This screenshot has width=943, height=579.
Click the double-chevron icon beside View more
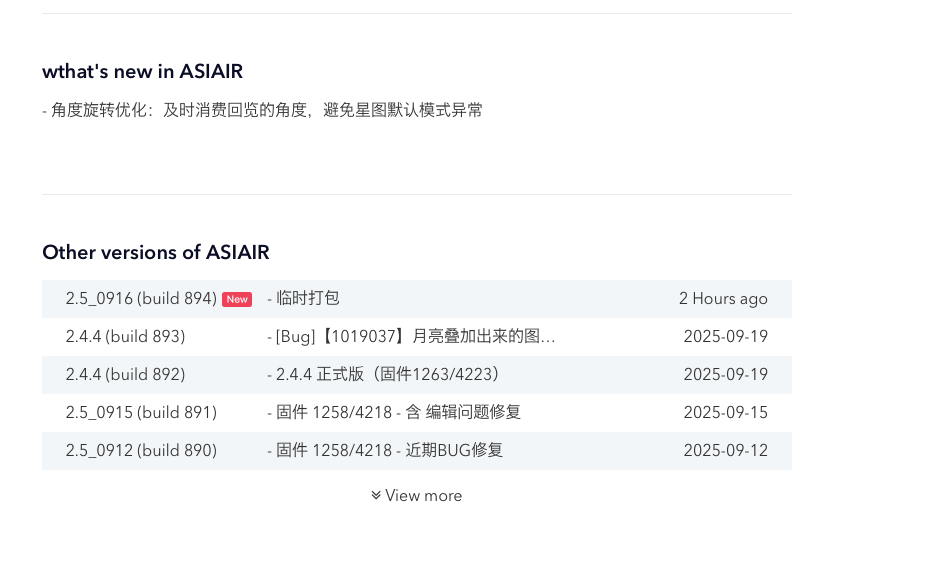(x=376, y=495)
